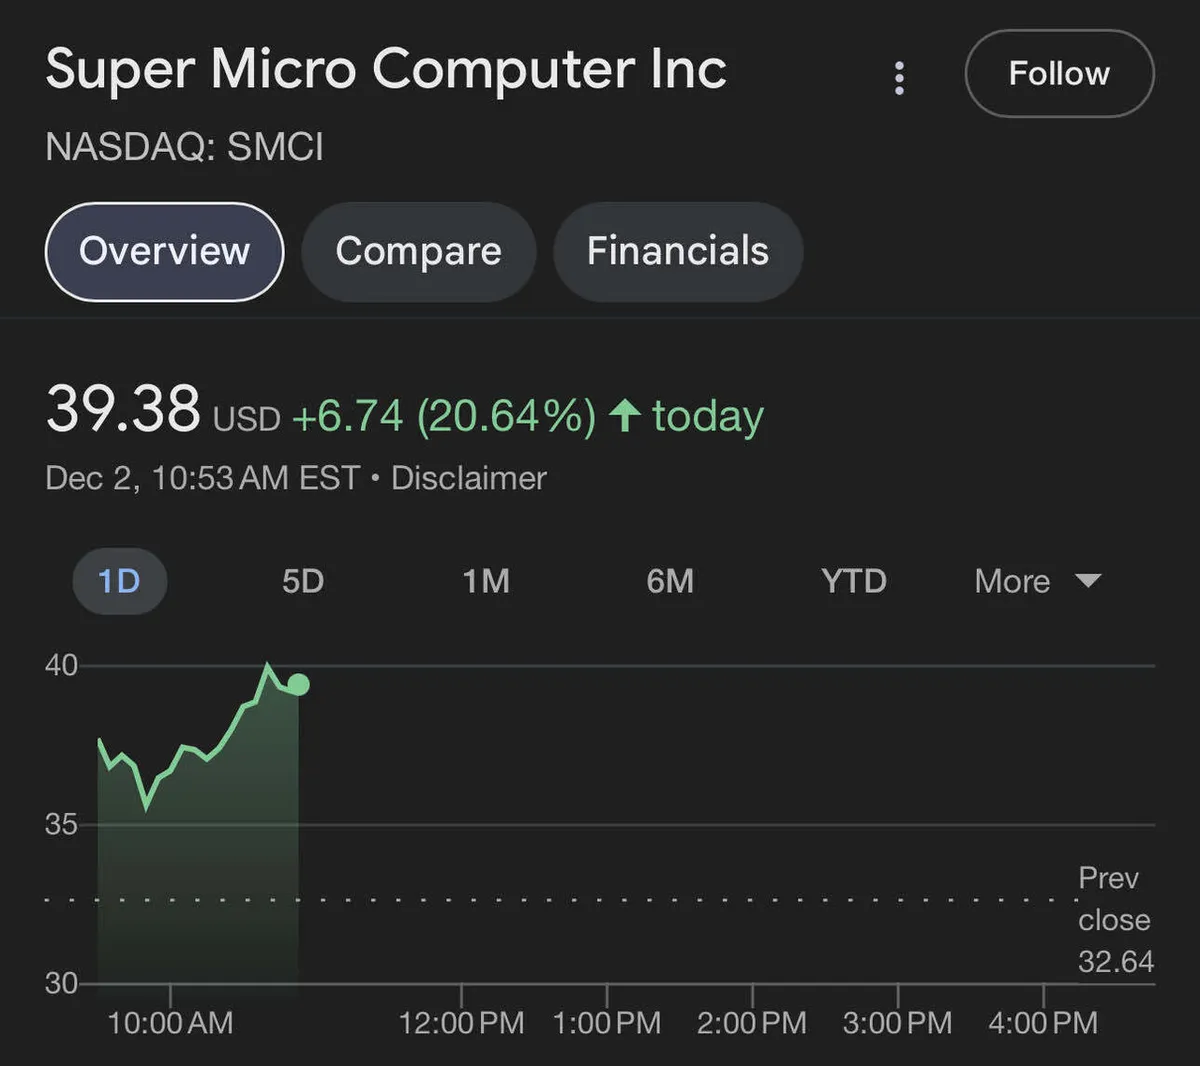
Task: Follow Super Micro Computer stock
Action: (x=1059, y=74)
